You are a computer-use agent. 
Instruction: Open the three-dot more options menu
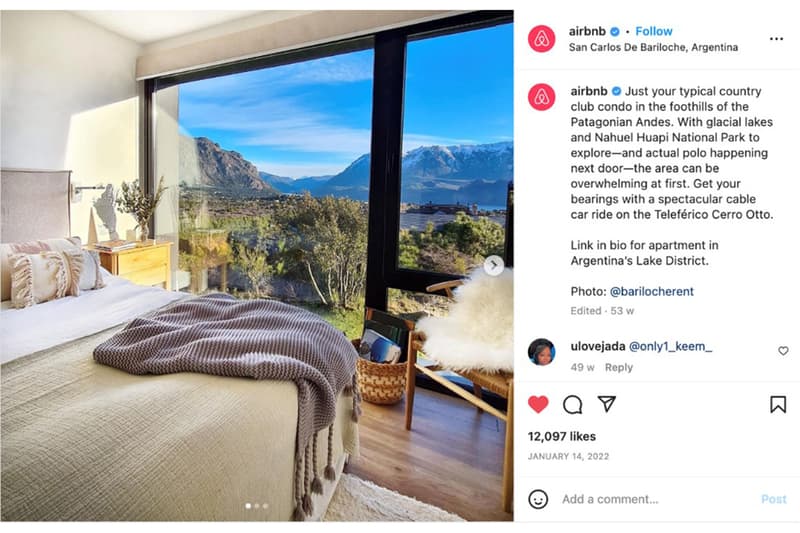click(x=776, y=39)
